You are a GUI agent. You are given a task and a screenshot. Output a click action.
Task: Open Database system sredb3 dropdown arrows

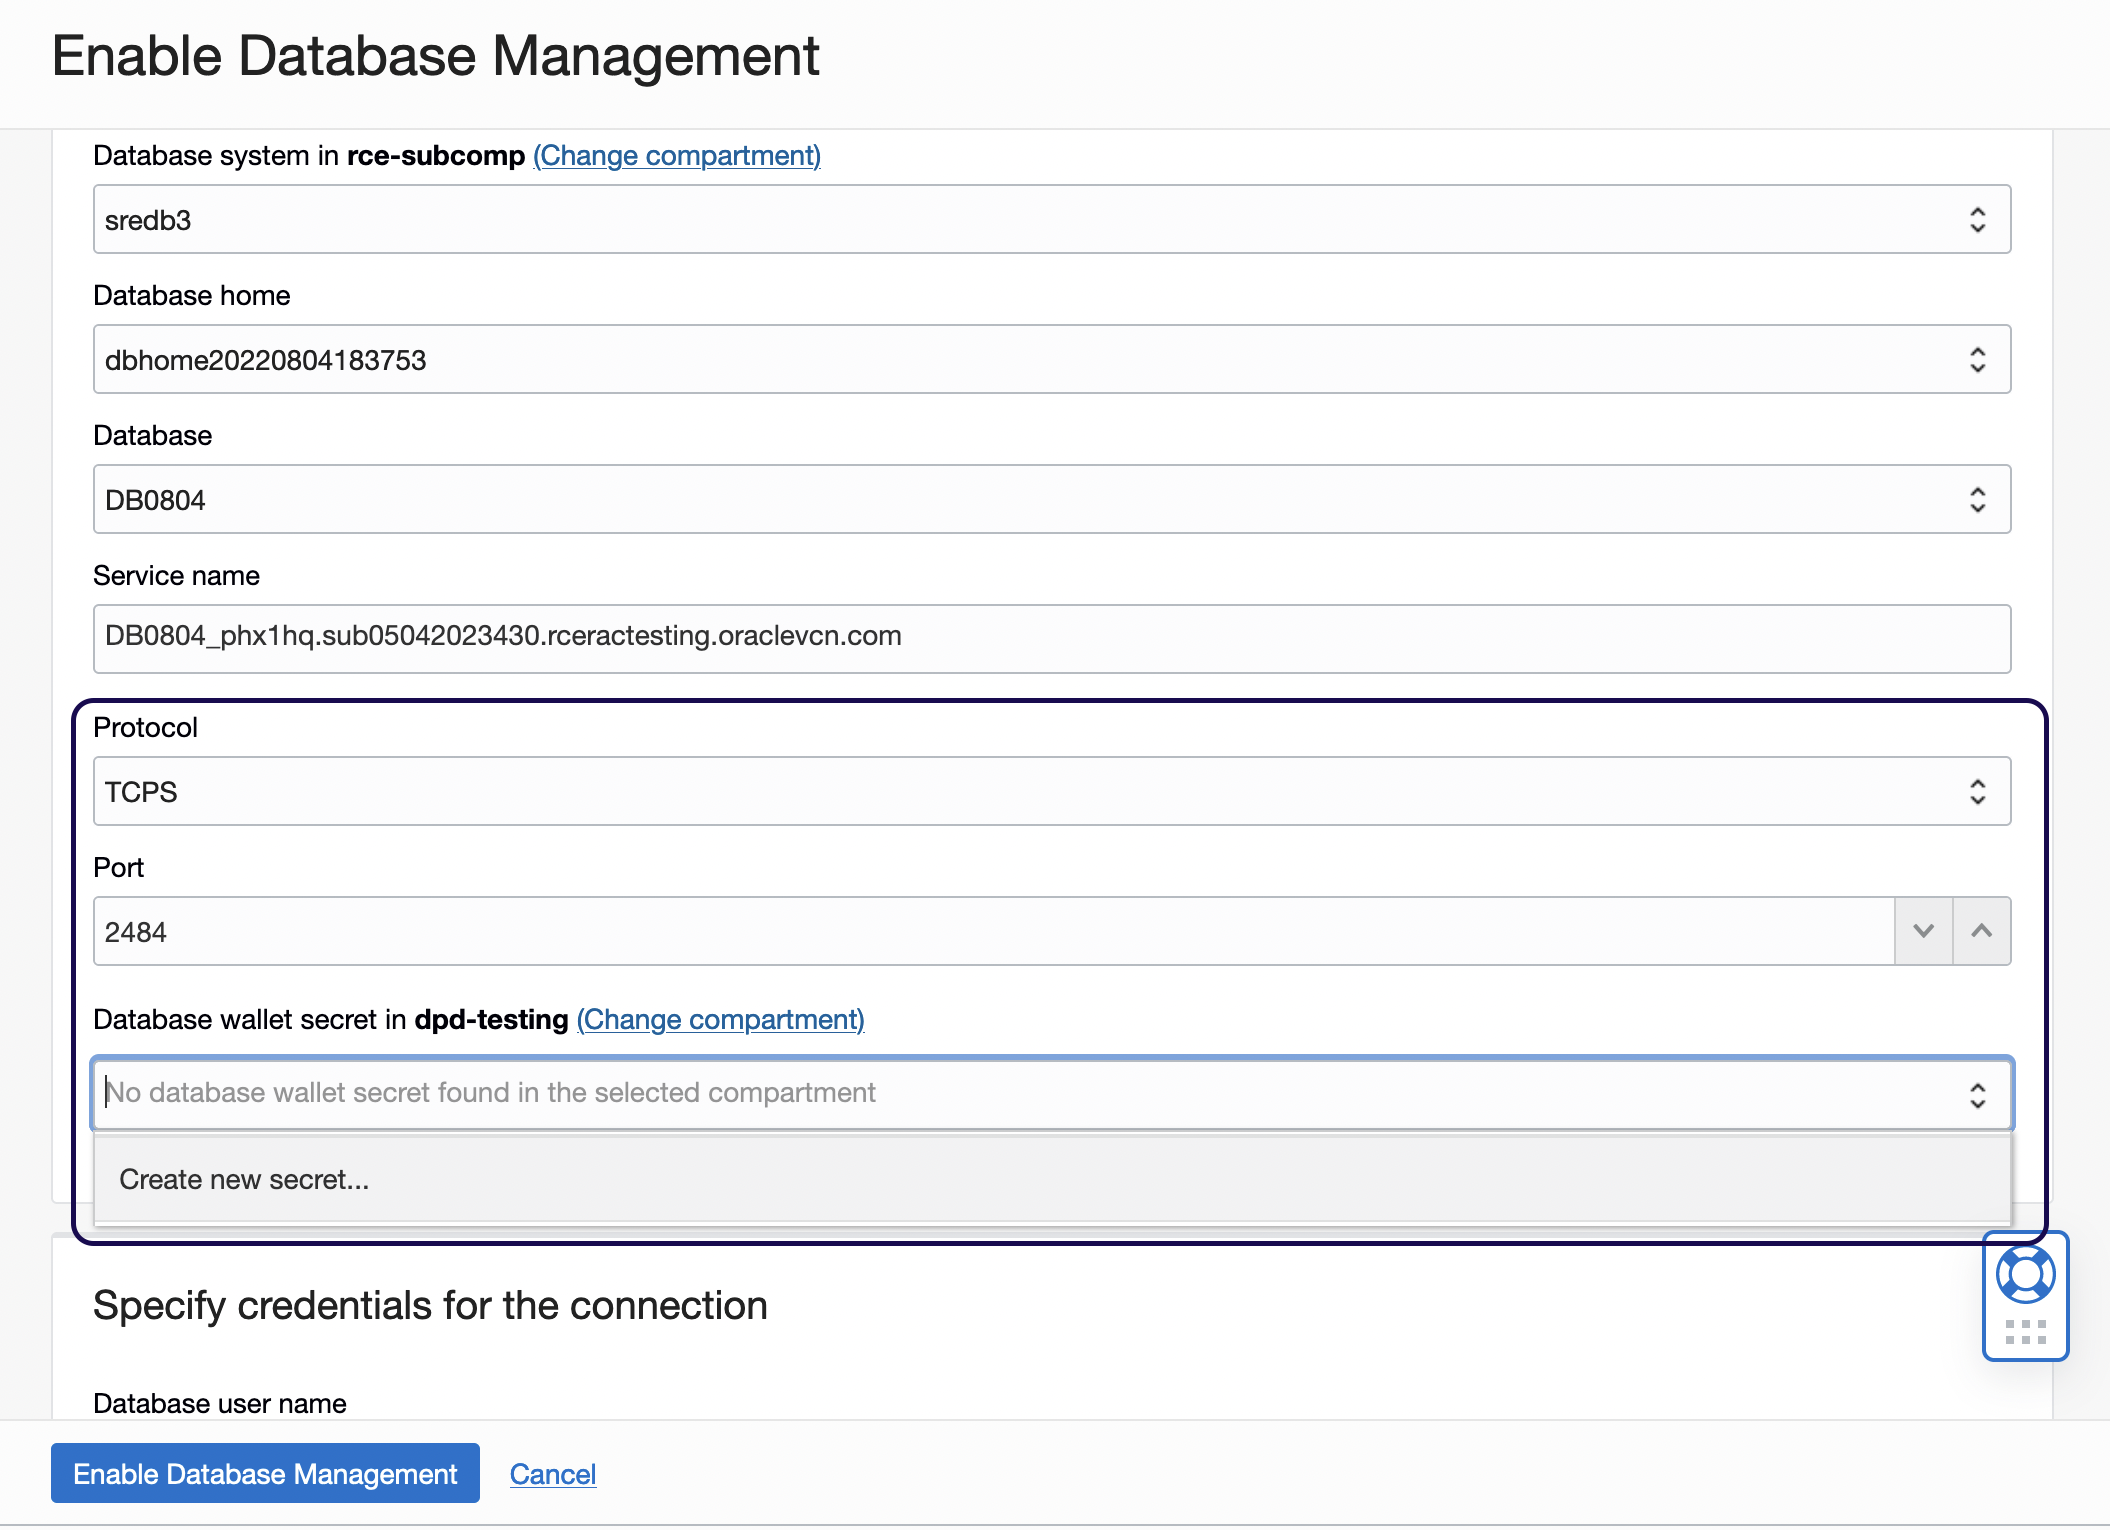click(x=1977, y=220)
